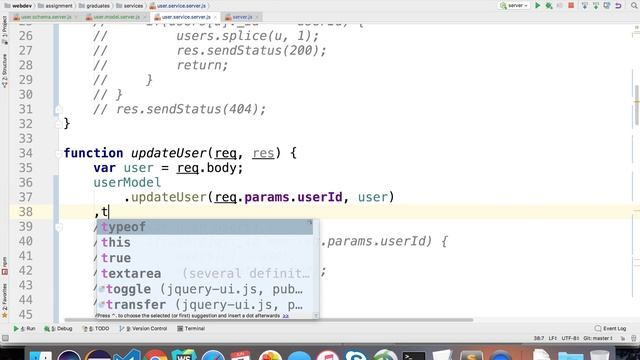Screen dimensions: 640x360
Task: Pick textarea in the completion suggestions
Action: click(204, 273)
